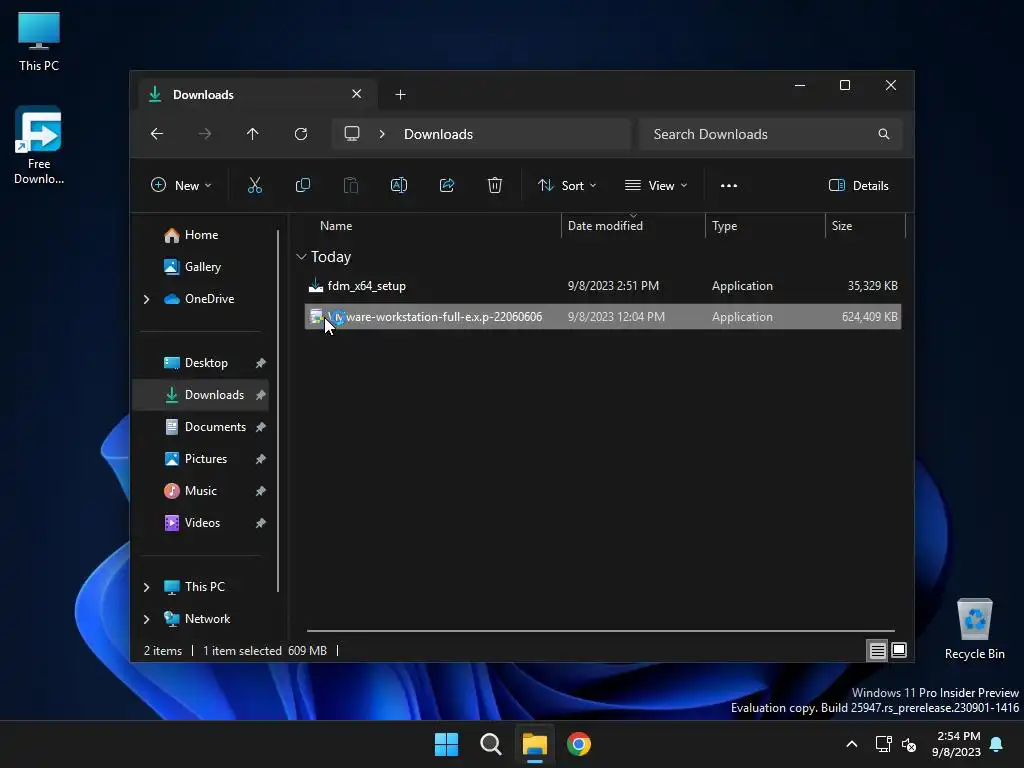
Task: Click File Explorer in the taskbar
Action: pyautogui.click(x=535, y=744)
